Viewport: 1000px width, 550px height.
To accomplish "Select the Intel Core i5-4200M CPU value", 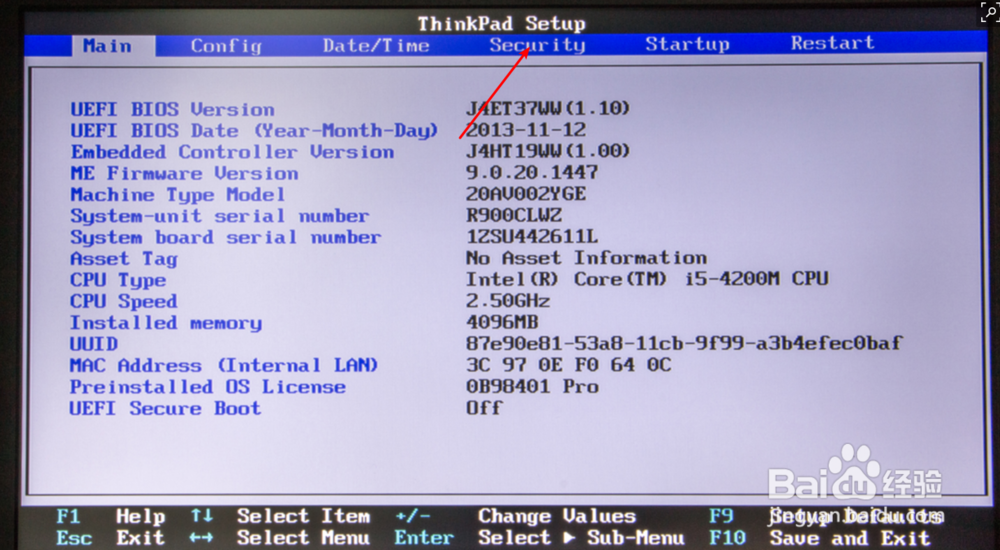I will pos(647,279).
